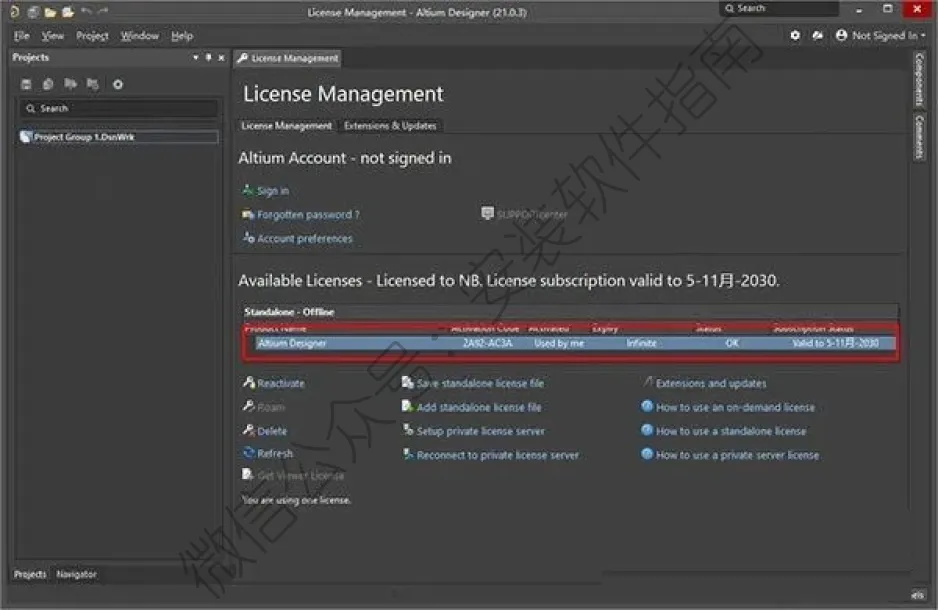This screenshot has height=610, width=938.
Task: Click the settings gear icon in top bar
Action: click(x=795, y=35)
